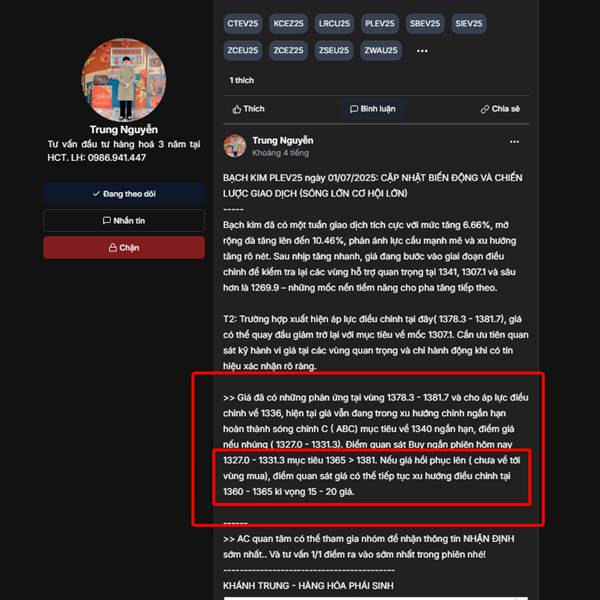Screen dimensions: 600x600
Task: Toggle the Đang theo dõi follow button
Action: pos(124,194)
